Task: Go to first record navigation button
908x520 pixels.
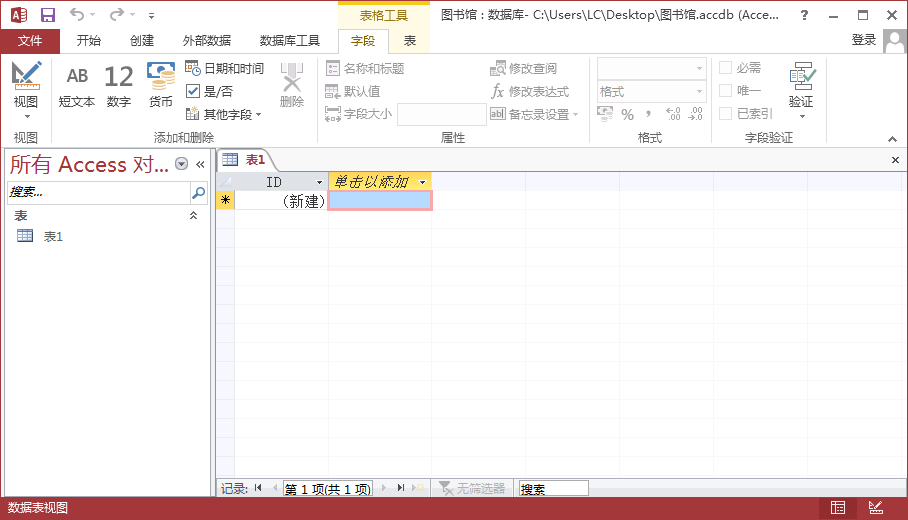Action: tap(258, 488)
